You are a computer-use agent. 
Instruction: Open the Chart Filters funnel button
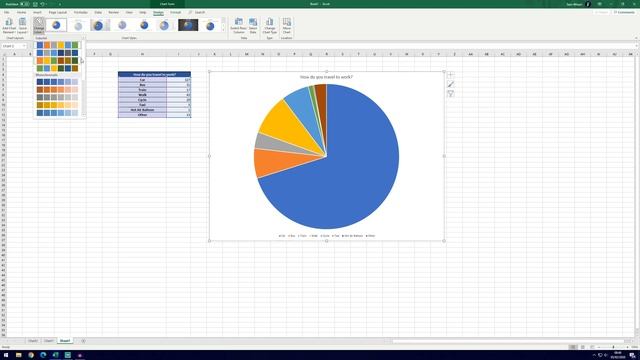[x=451, y=94]
